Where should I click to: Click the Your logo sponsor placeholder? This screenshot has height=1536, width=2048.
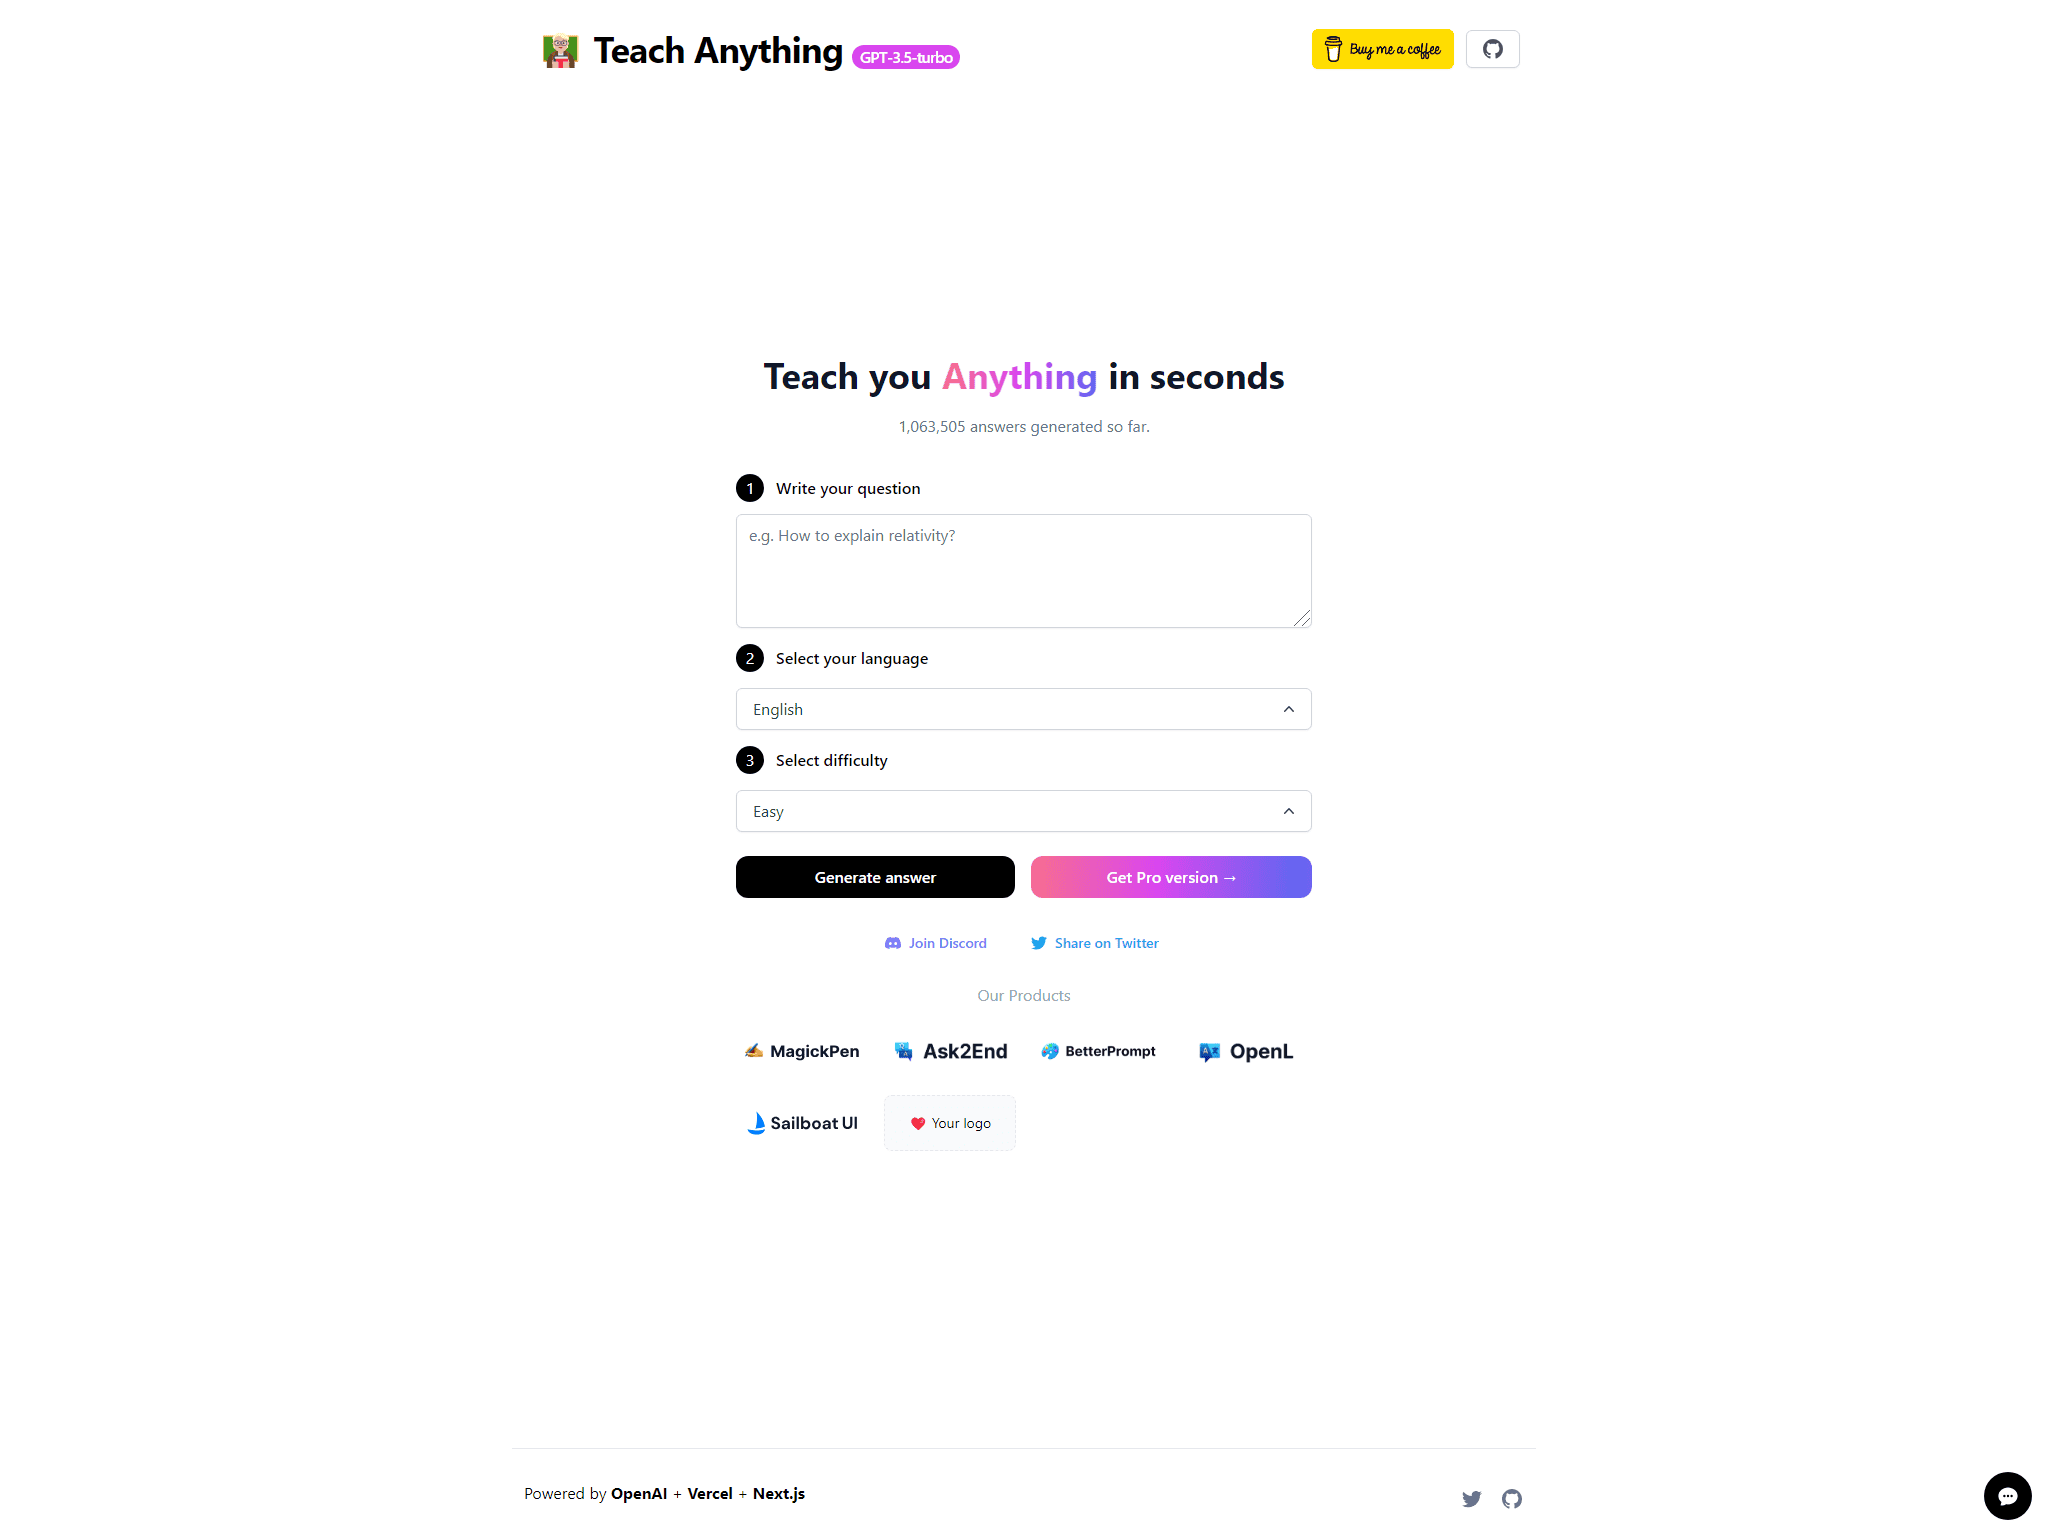950,1123
